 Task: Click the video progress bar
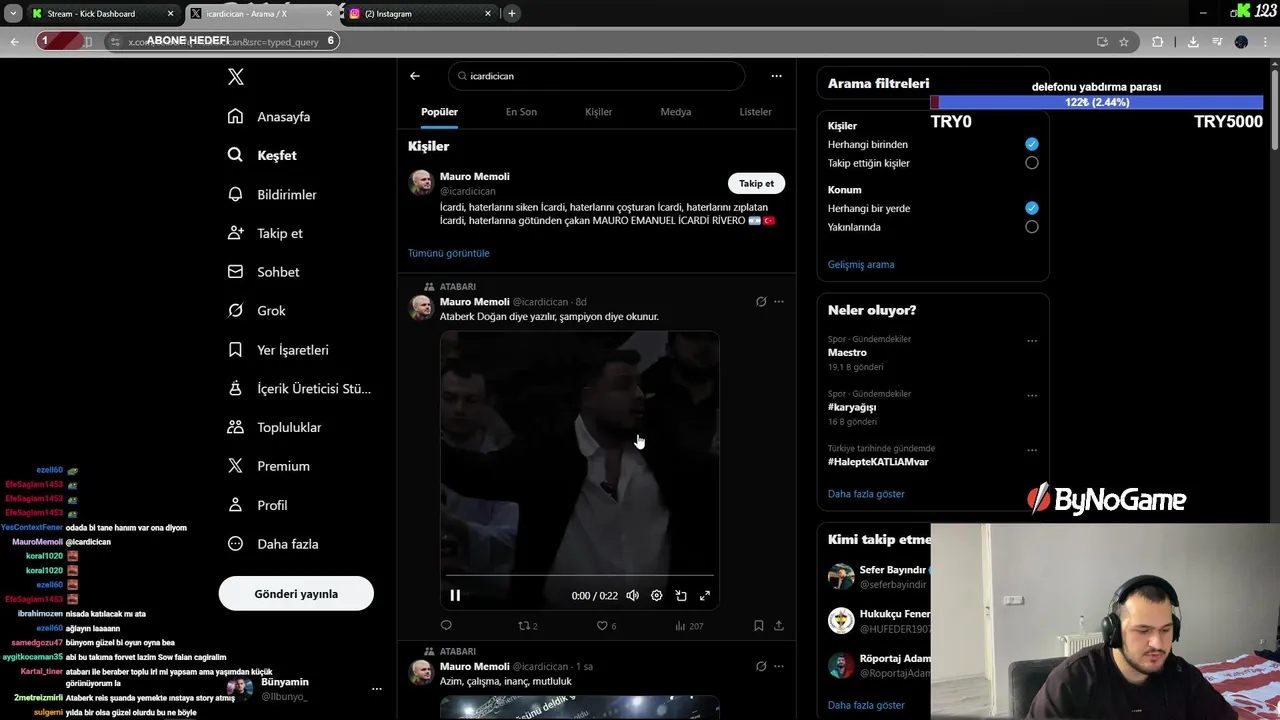tap(580, 576)
